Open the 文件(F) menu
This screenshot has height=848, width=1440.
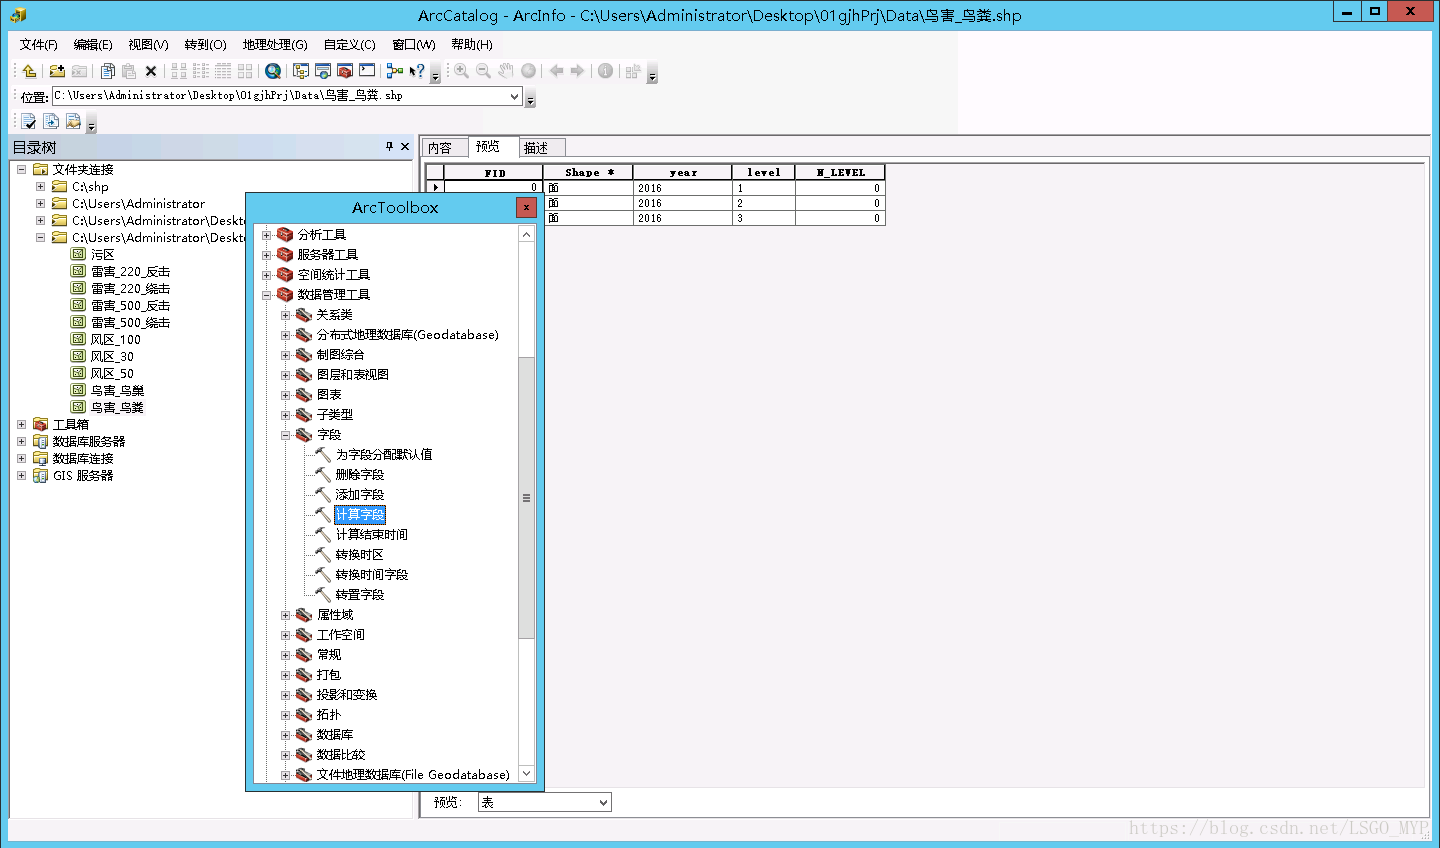38,44
